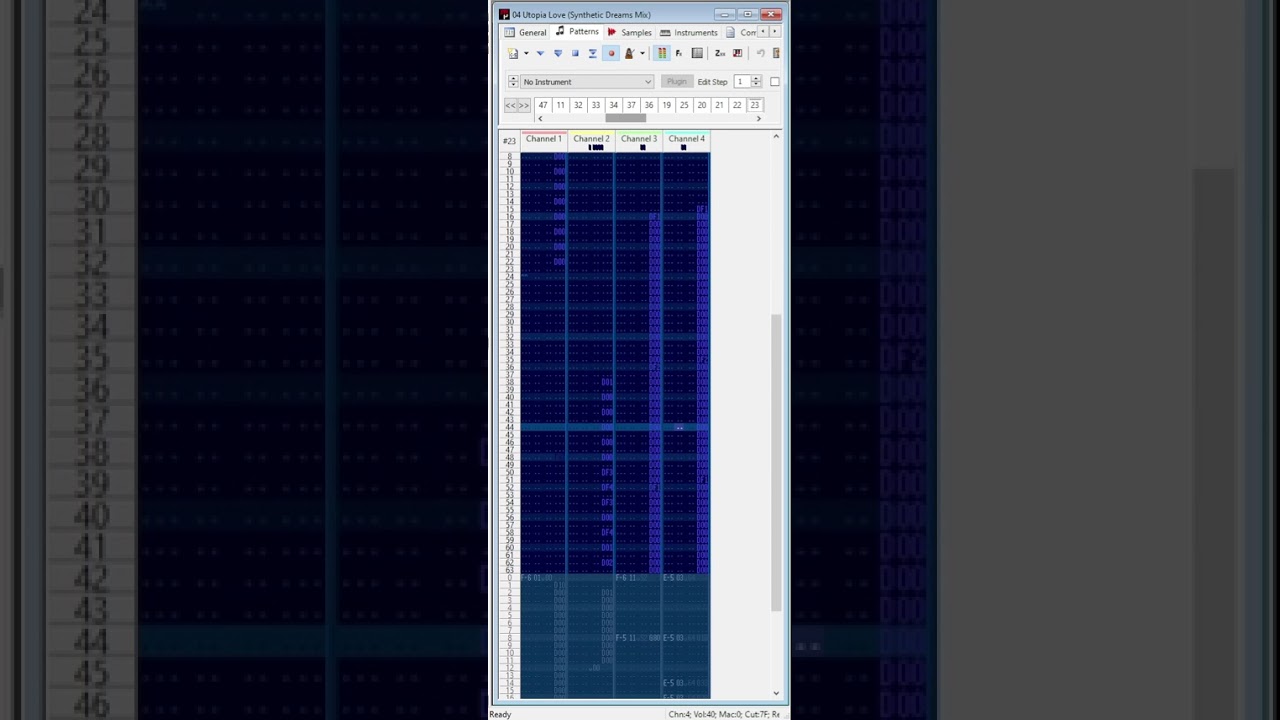The width and height of the screenshot is (1280, 720).
Task: Select order 22 in the sequence list
Action: 737,105
